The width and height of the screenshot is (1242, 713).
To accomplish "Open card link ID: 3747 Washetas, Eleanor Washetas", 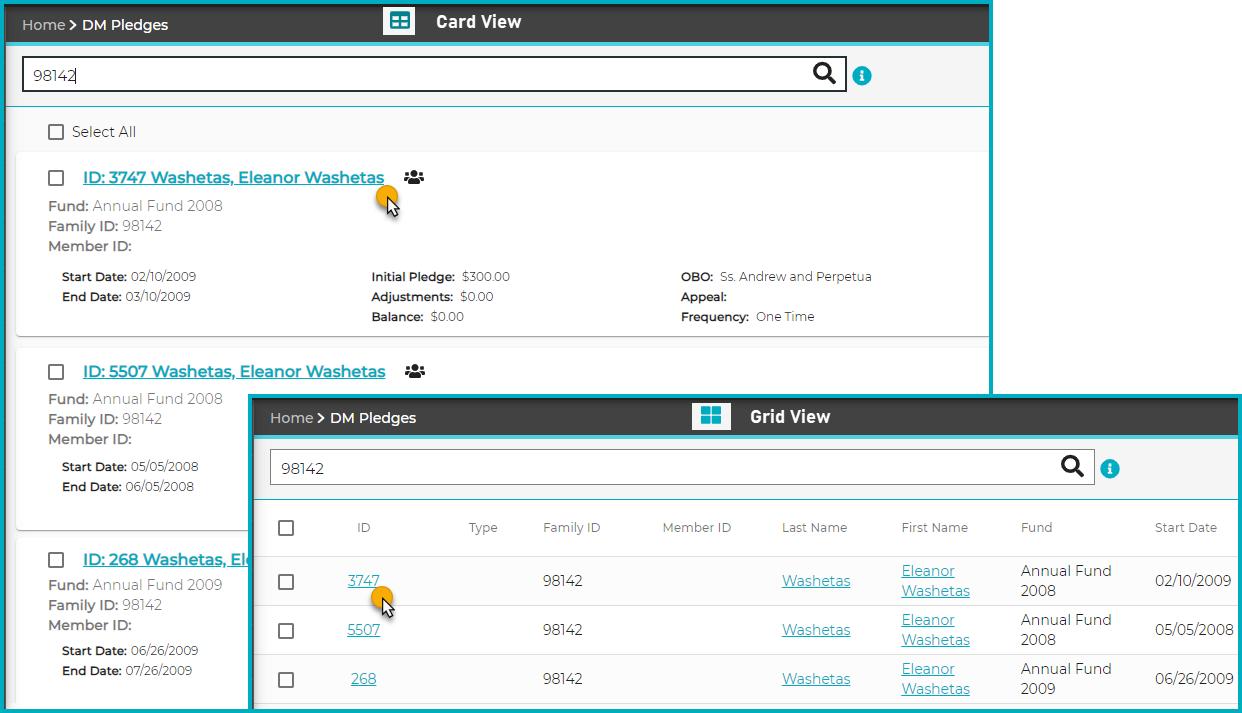I will [233, 178].
